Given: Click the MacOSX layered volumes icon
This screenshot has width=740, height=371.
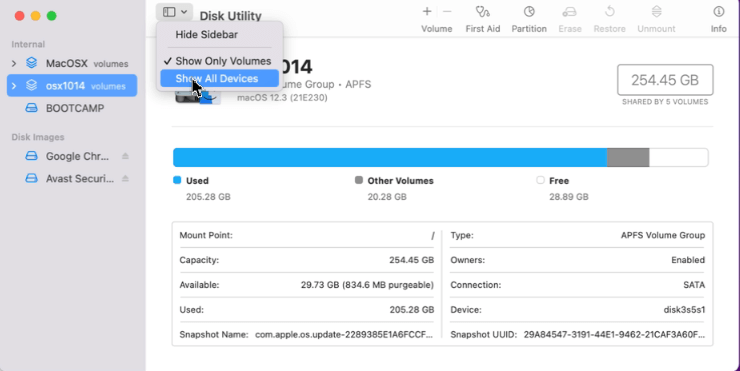Looking at the screenshot, I should click(31, 63).
